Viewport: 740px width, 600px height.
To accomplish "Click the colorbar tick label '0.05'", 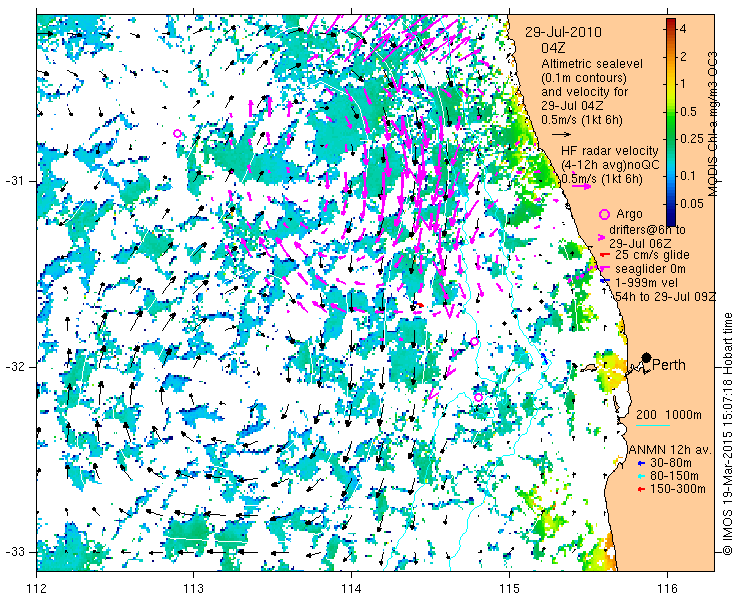I will click(x=691, y=203).
